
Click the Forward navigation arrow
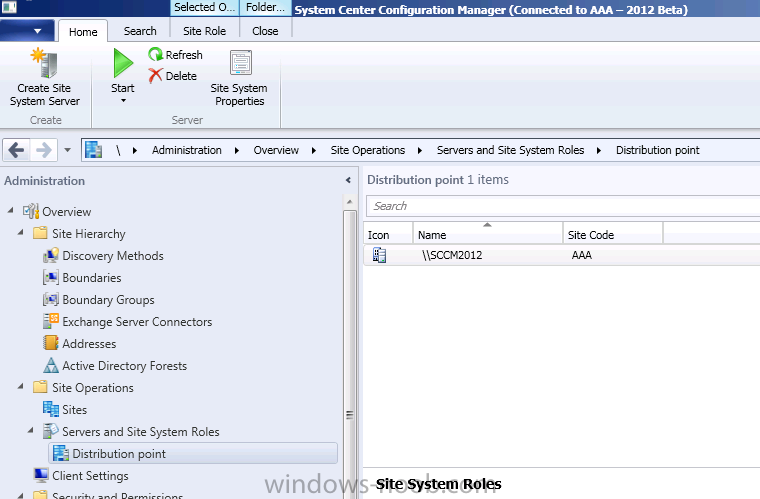(x=44, y=150)
